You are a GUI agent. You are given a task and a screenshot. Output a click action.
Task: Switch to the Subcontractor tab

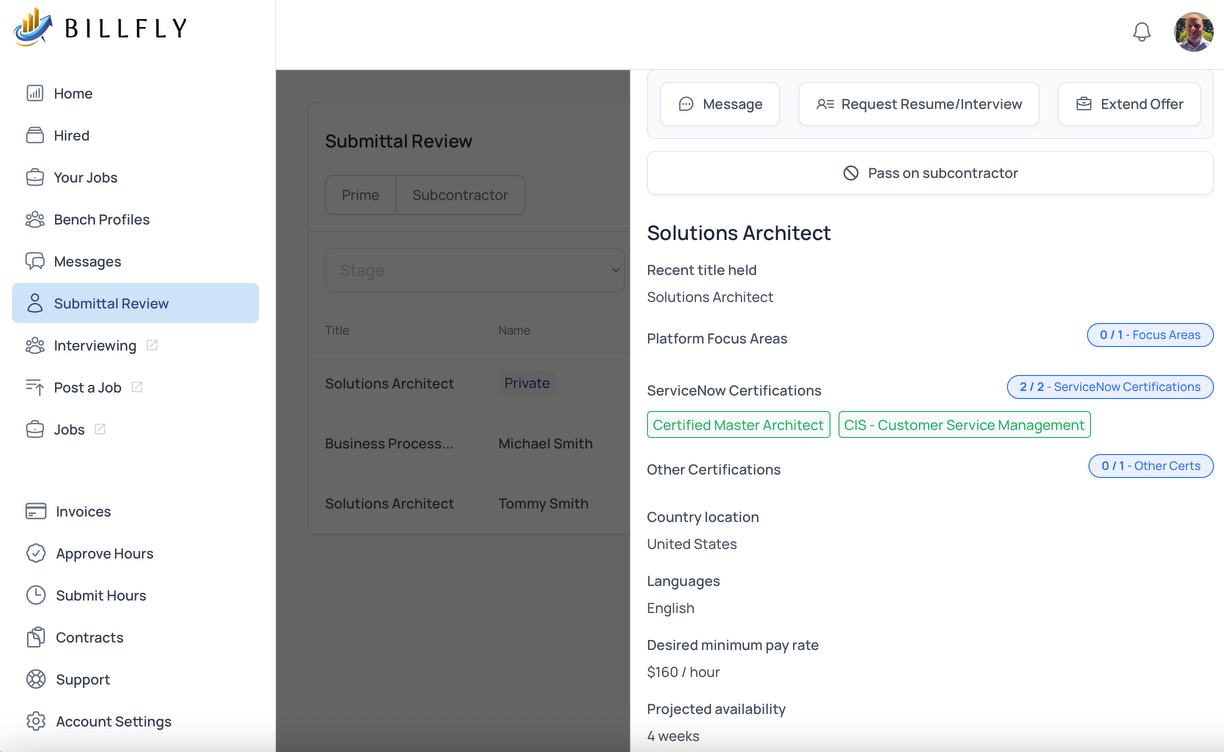(x=460, y=195)
